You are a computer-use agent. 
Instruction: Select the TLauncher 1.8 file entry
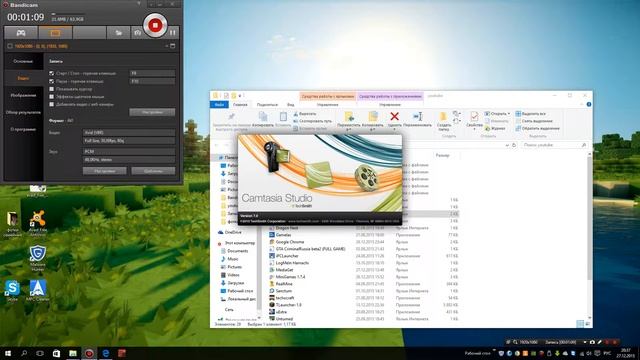coord(285,305)
